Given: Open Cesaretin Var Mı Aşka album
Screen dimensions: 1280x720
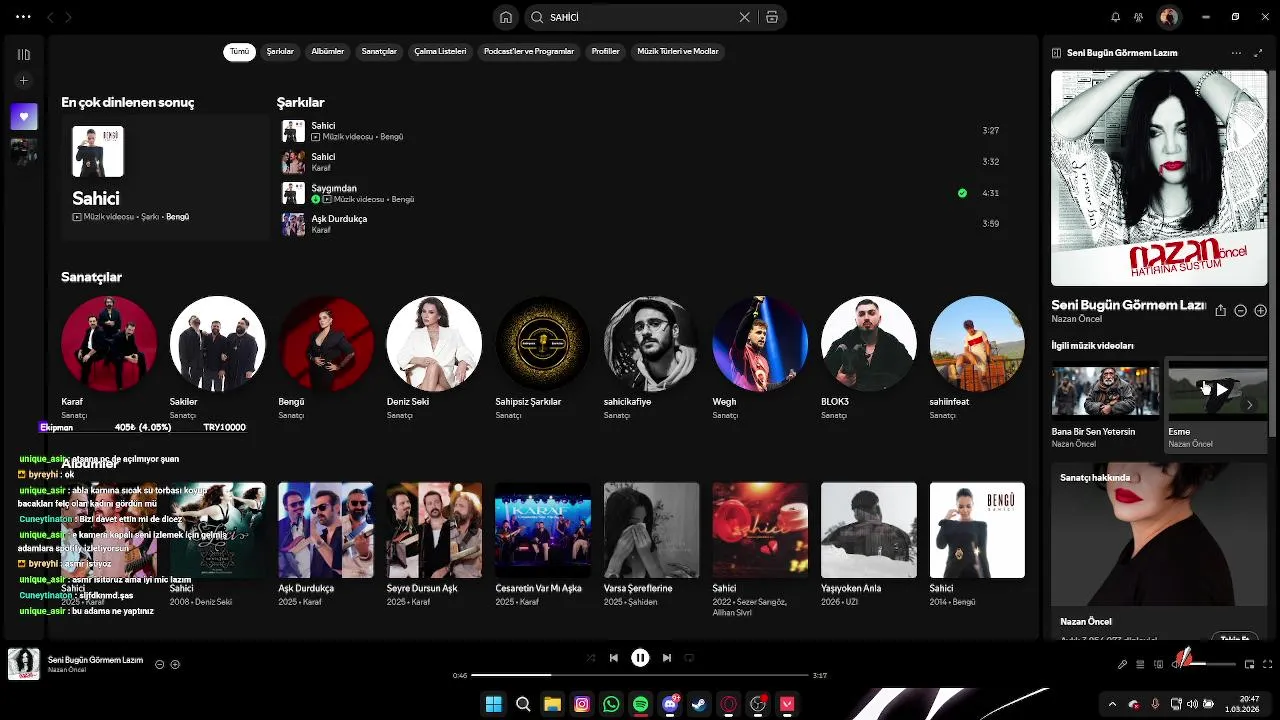Looking at the screenshot, I should tap(543, 530).
